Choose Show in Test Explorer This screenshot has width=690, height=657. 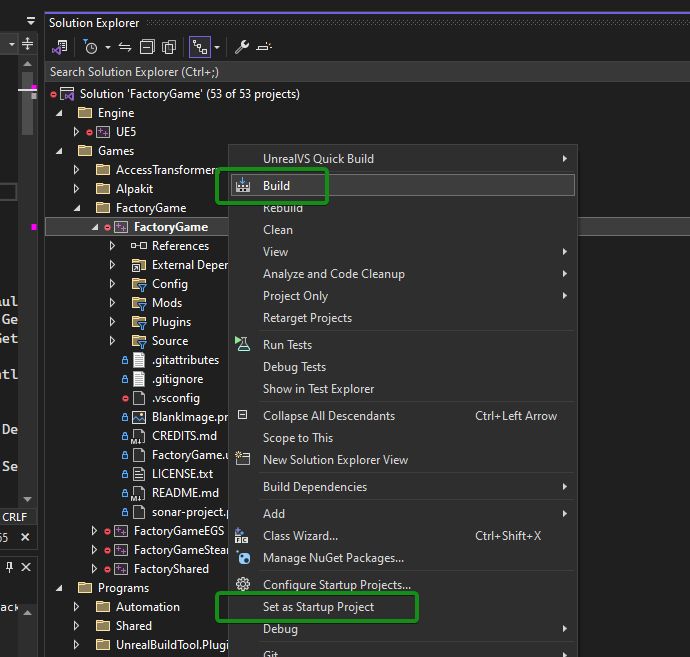(403, 389)
